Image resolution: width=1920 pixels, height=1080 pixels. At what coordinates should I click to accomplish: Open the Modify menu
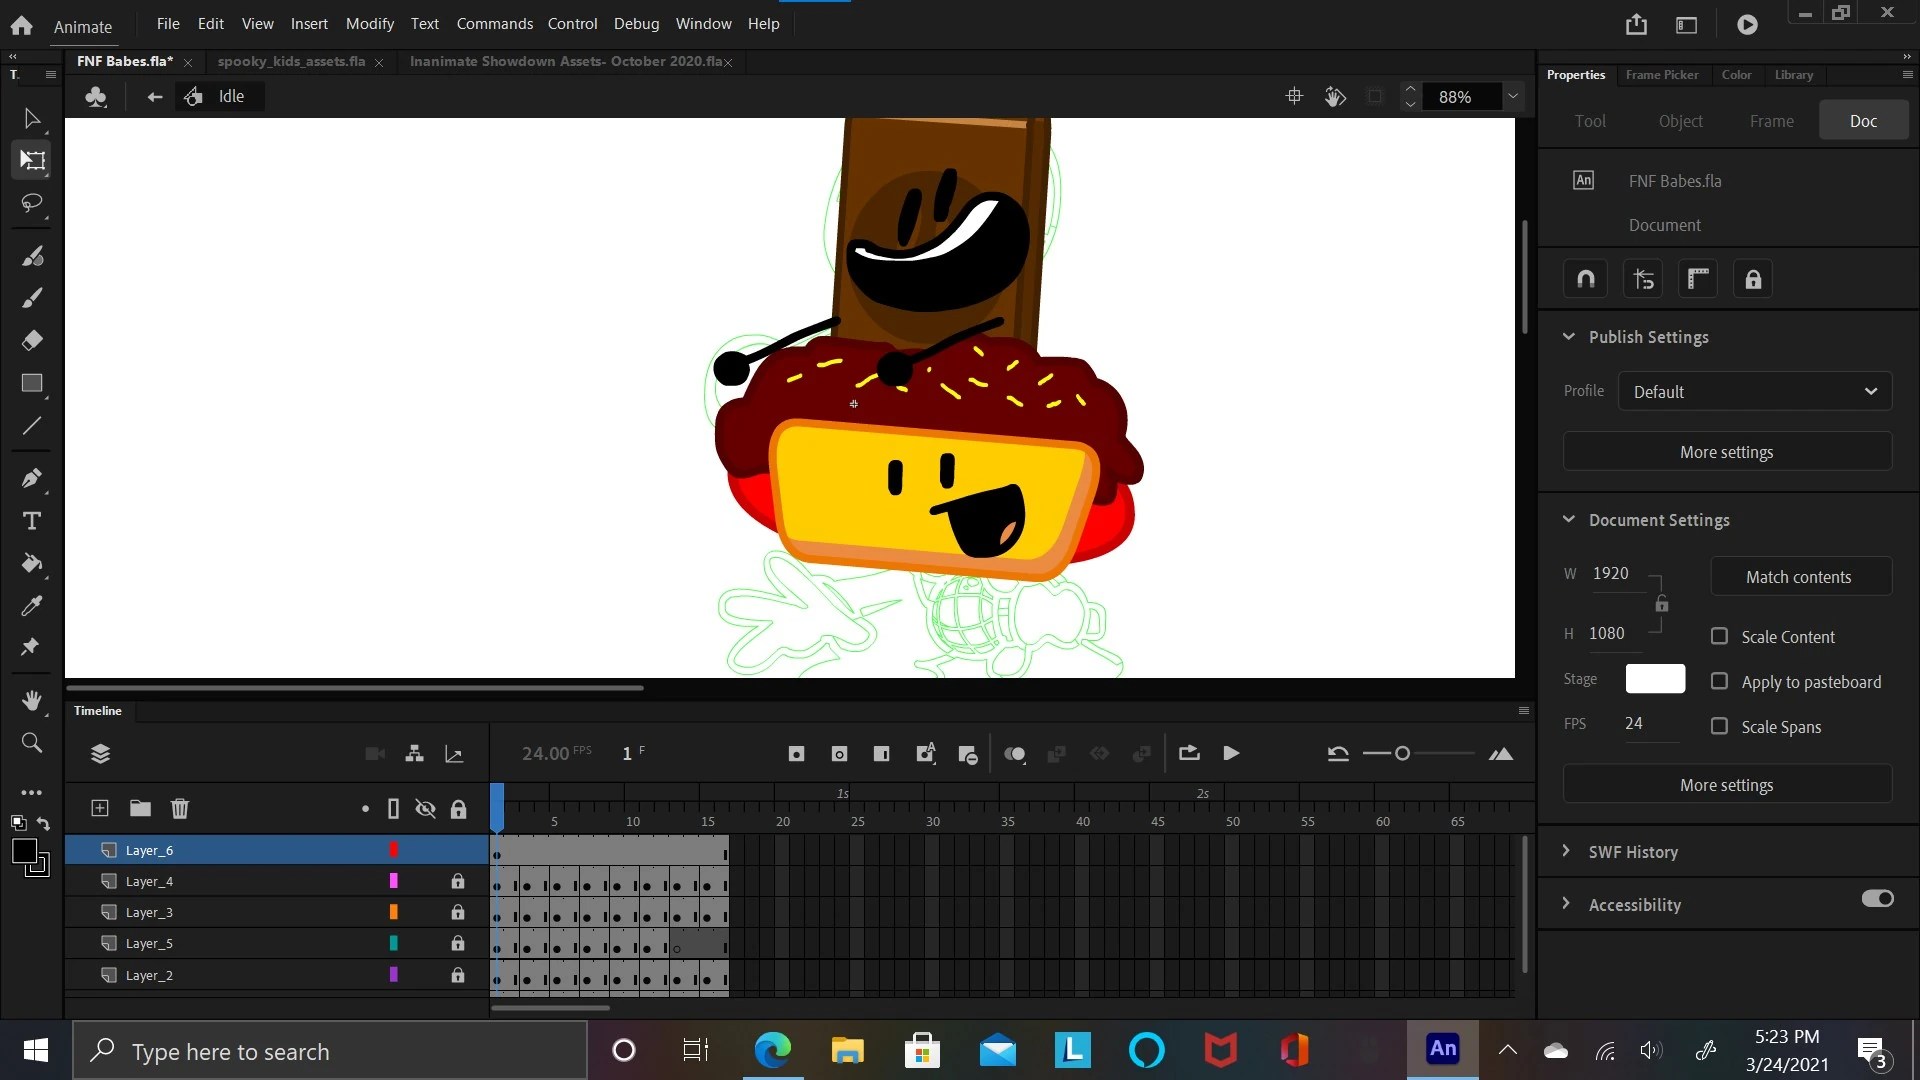[x=370, y=23]
